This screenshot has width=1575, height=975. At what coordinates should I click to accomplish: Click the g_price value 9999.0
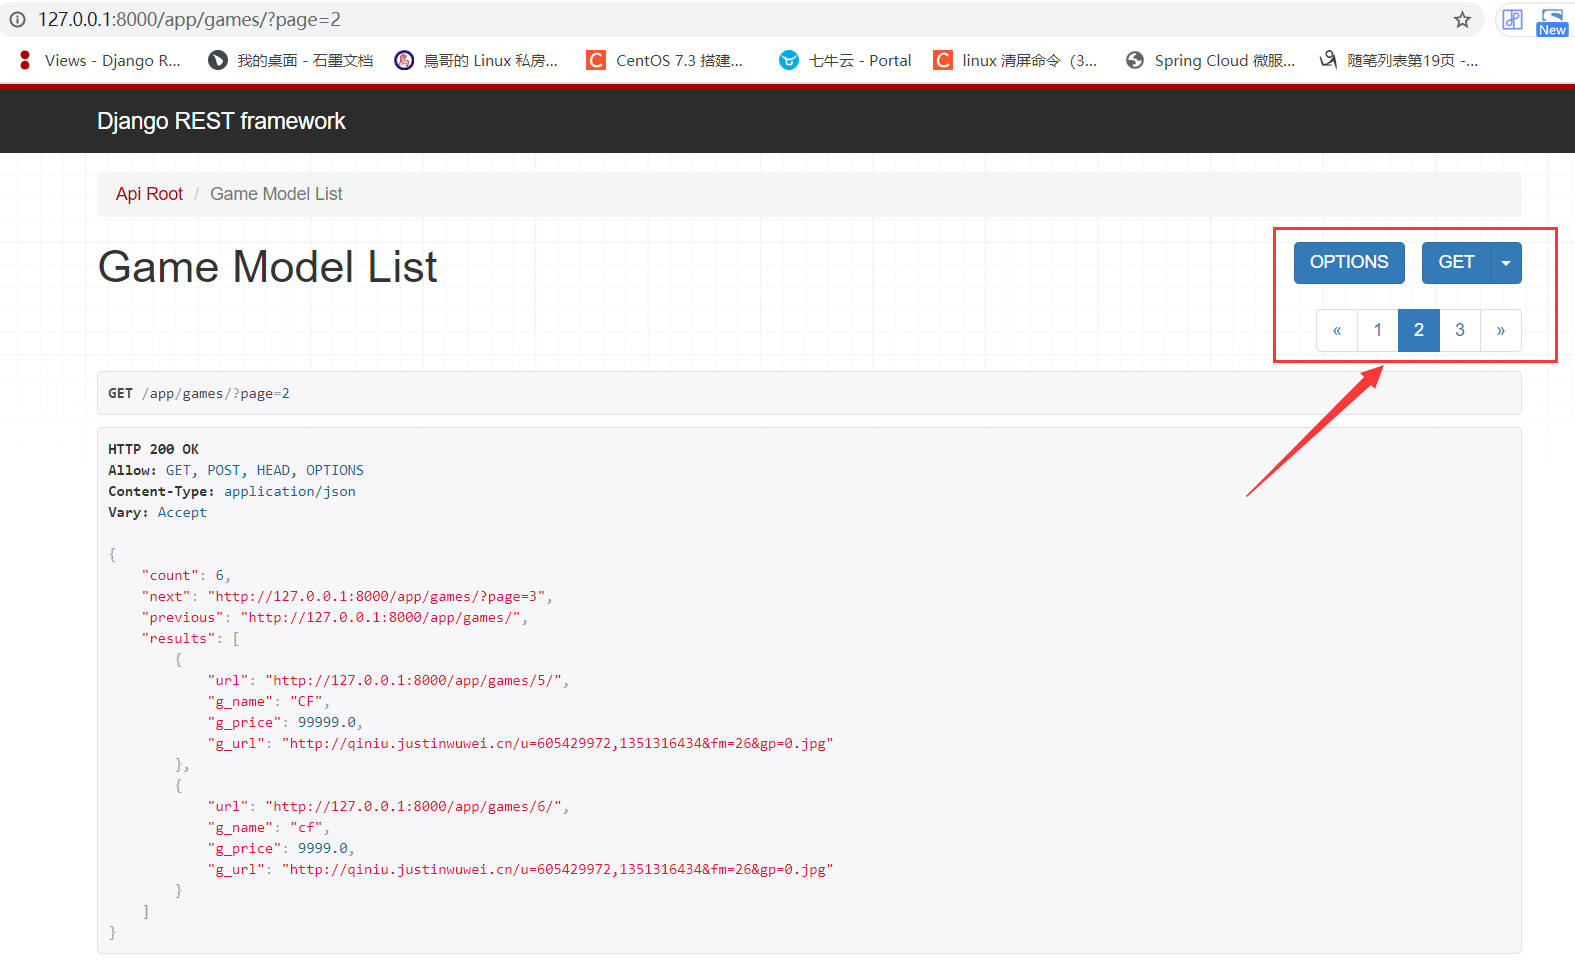click(x=323, y=849)
